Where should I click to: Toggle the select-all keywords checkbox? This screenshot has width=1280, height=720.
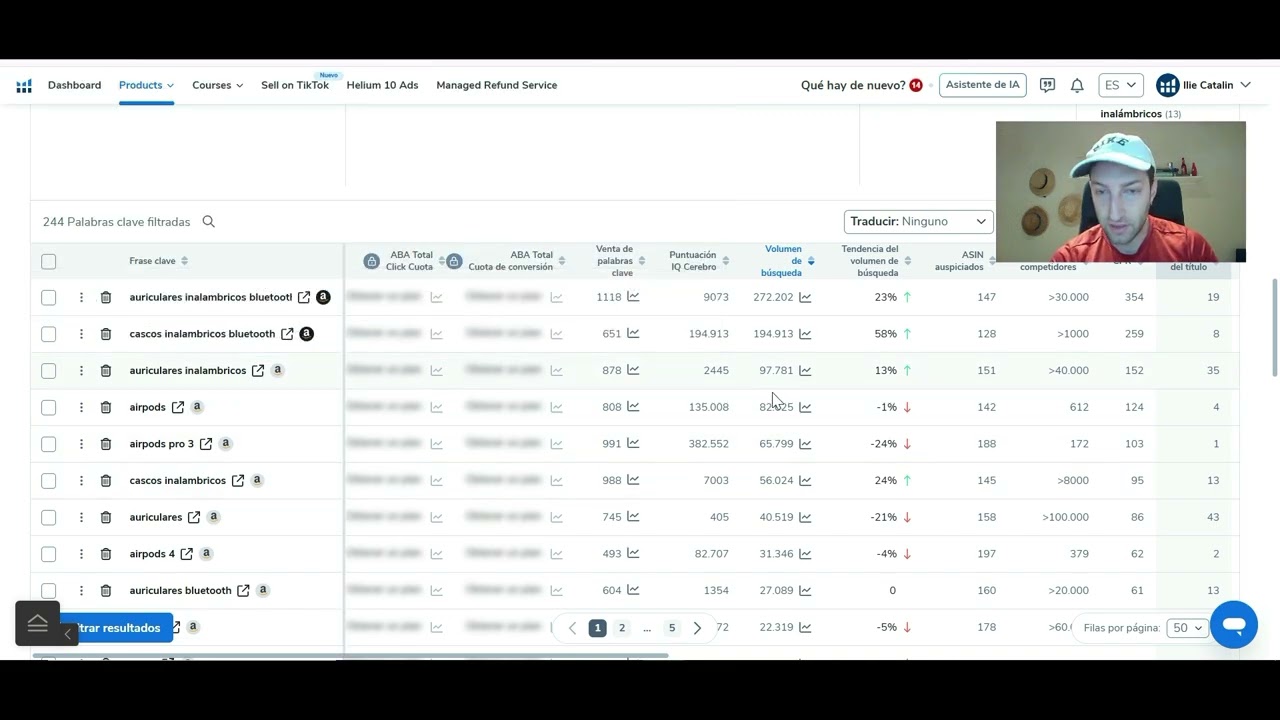49,262
